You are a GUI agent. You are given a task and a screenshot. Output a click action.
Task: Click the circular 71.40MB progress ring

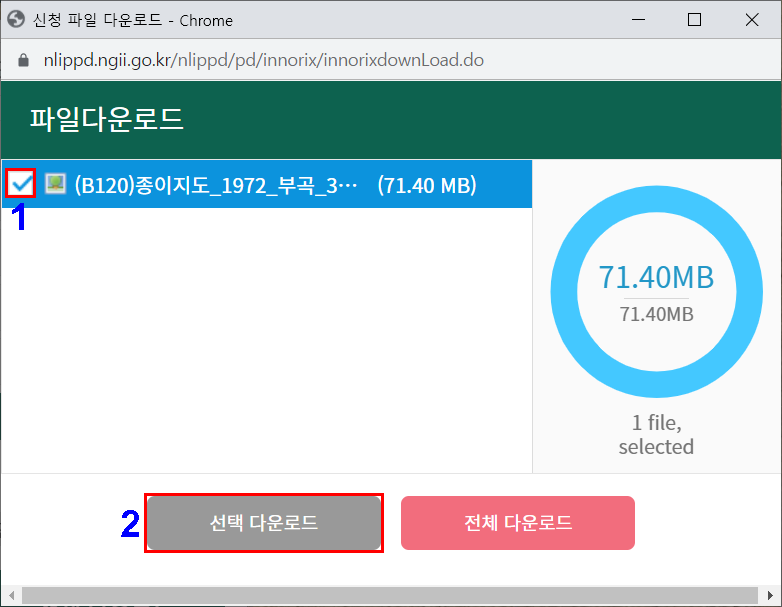point(656,292)
